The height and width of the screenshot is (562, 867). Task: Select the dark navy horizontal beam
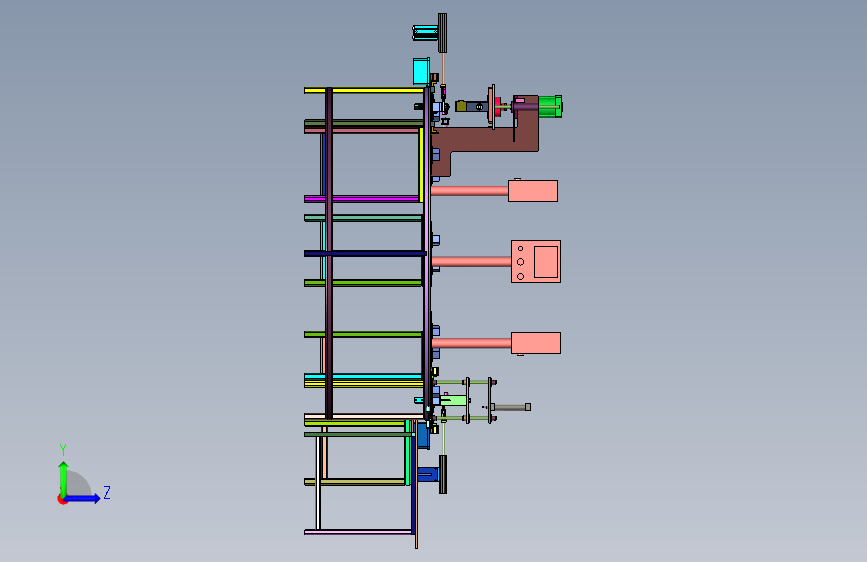click(x=365, y=253)
